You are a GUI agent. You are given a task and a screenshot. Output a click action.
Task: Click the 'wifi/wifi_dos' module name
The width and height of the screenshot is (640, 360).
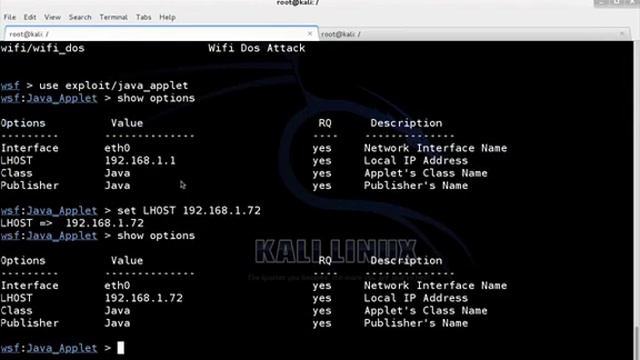pyautogui.click(x=42, y=48)
